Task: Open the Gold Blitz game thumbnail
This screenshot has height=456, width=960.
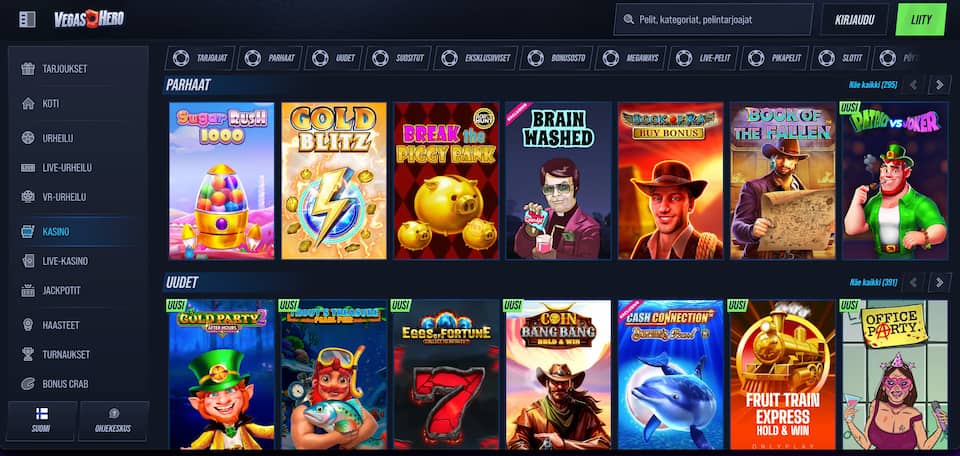Action: 333,181
